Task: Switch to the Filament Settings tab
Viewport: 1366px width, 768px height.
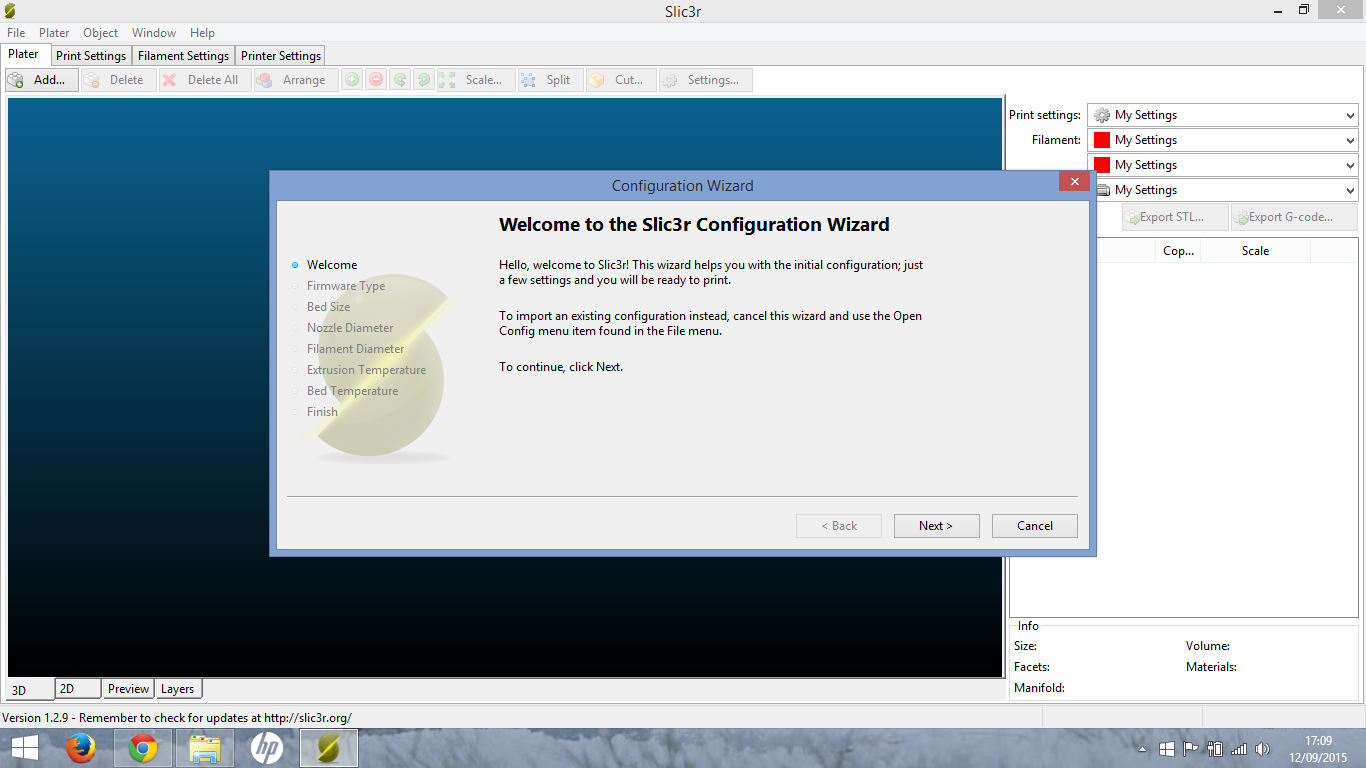Action: (183, 56)
